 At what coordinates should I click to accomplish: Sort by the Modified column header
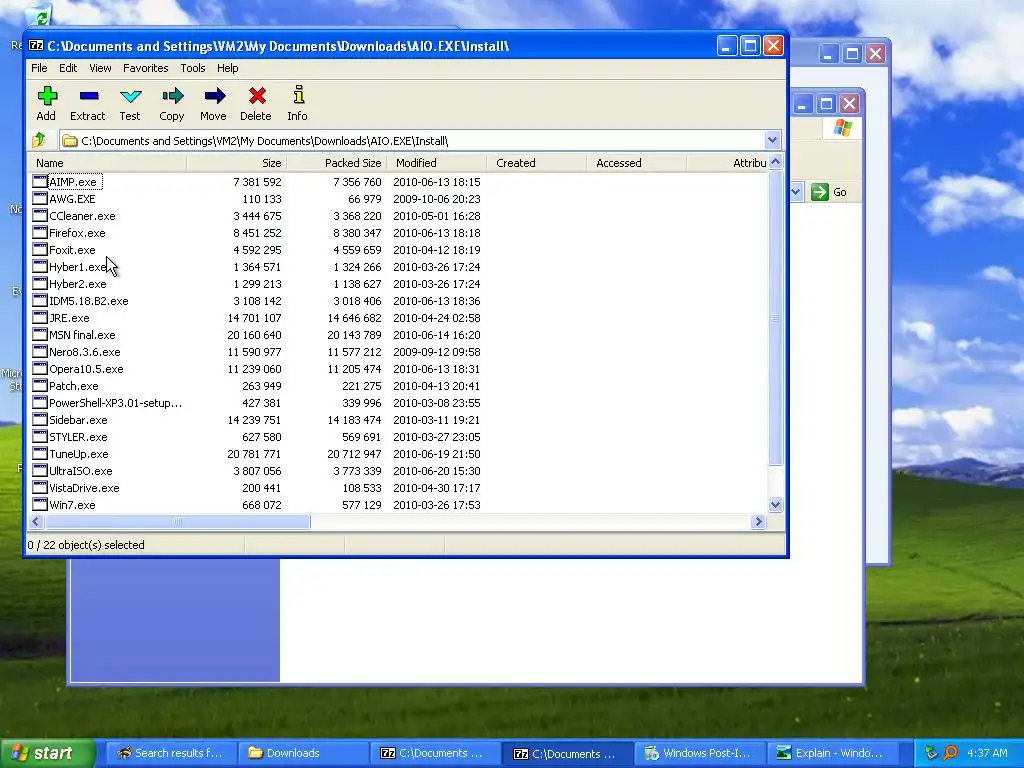click(x=436, y=163)
